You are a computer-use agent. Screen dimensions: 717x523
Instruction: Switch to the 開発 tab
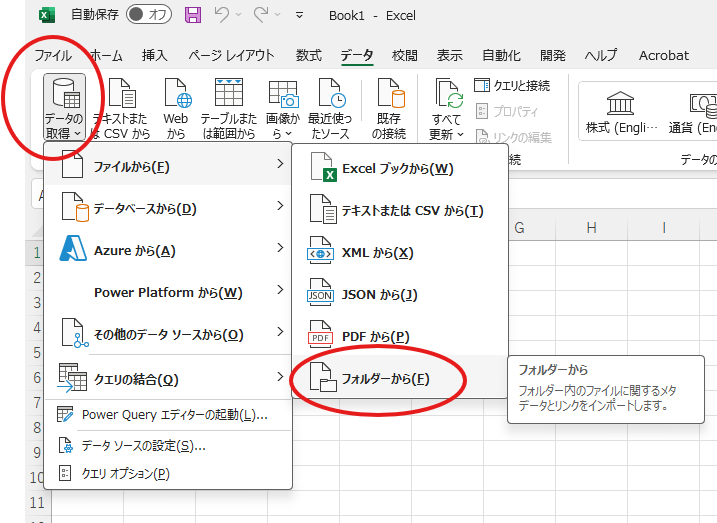553,56
